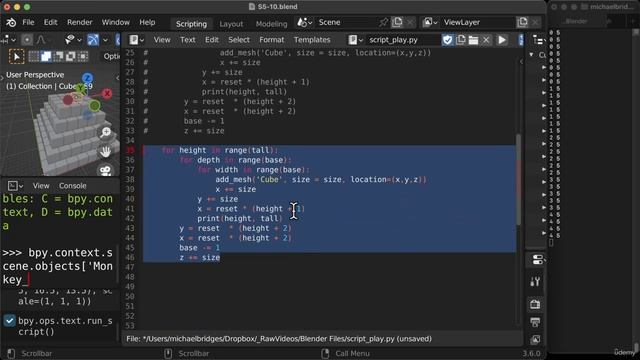Browse text data-blocks dropdown
640x360 pixels.
pyautogui.click(x=356, y=40)
